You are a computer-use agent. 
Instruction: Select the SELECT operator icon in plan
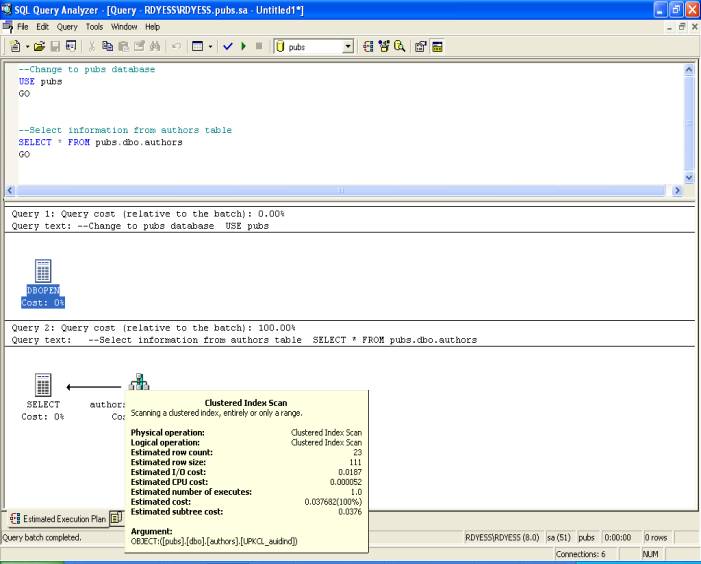42,385
